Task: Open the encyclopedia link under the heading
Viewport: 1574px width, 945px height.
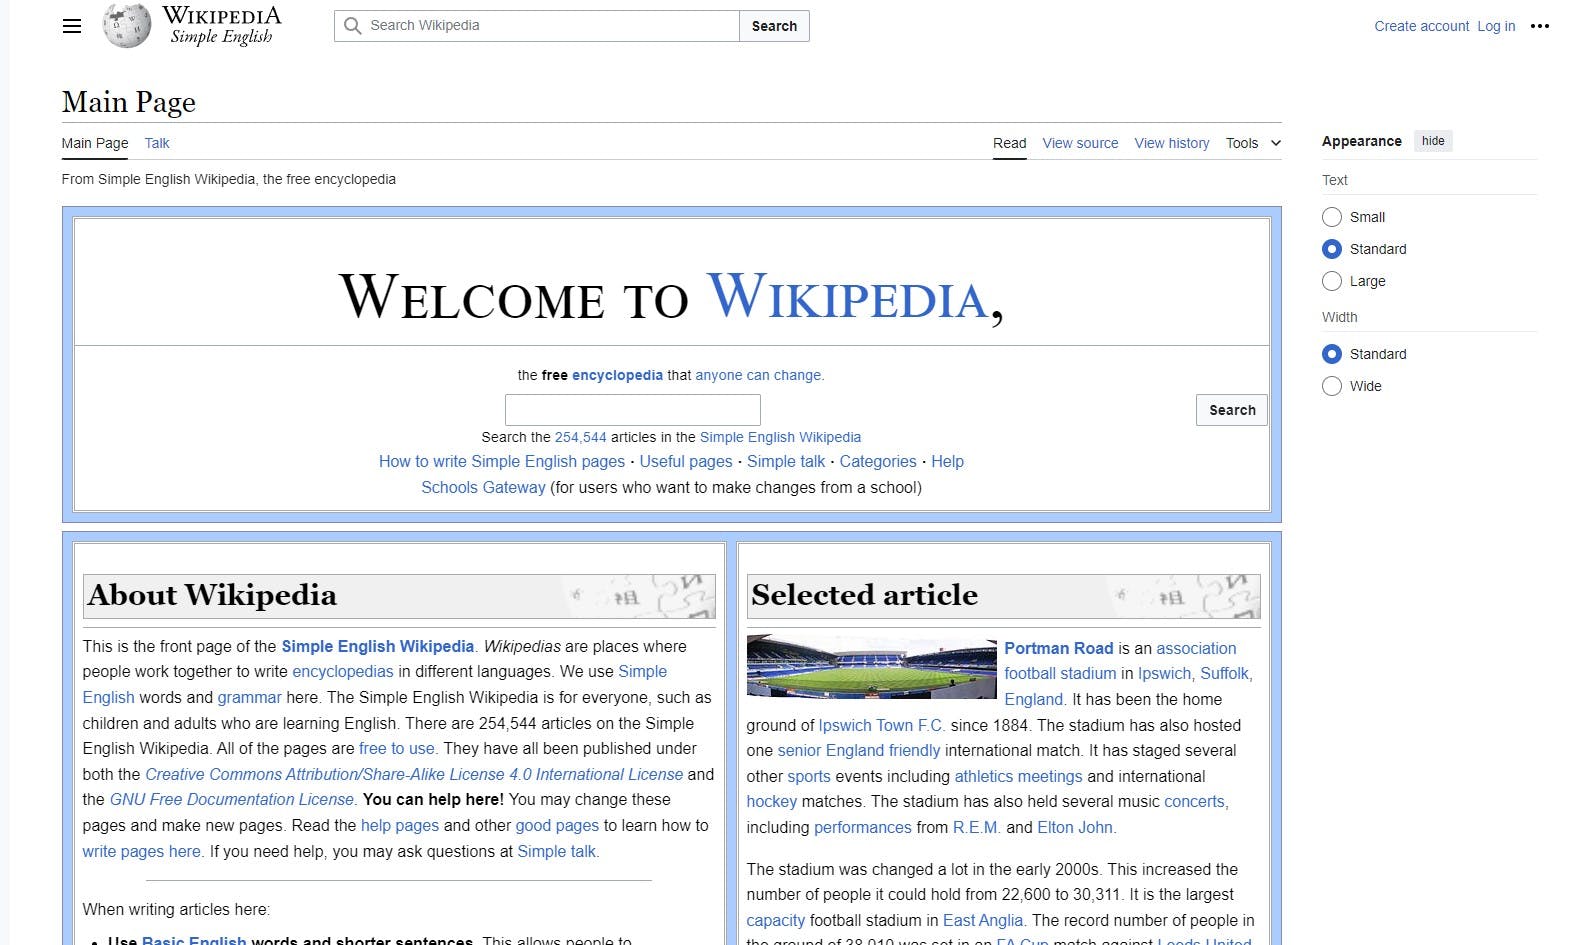Action: pos(617,375)
